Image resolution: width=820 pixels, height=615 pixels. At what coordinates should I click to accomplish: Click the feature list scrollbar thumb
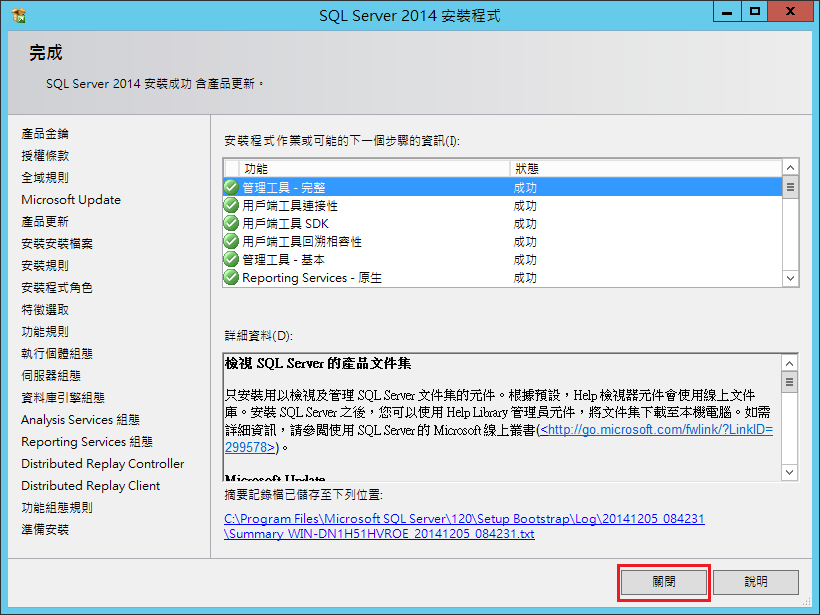pyautogui.click(x=790, y=187)
